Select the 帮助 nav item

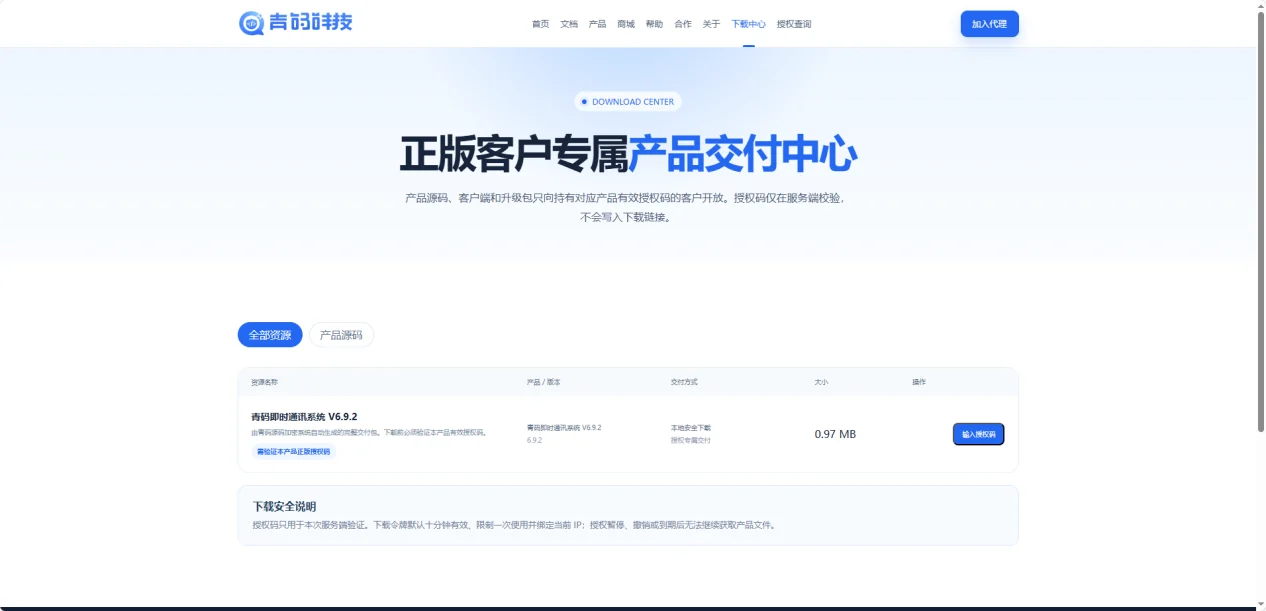[x=654, y=24]
